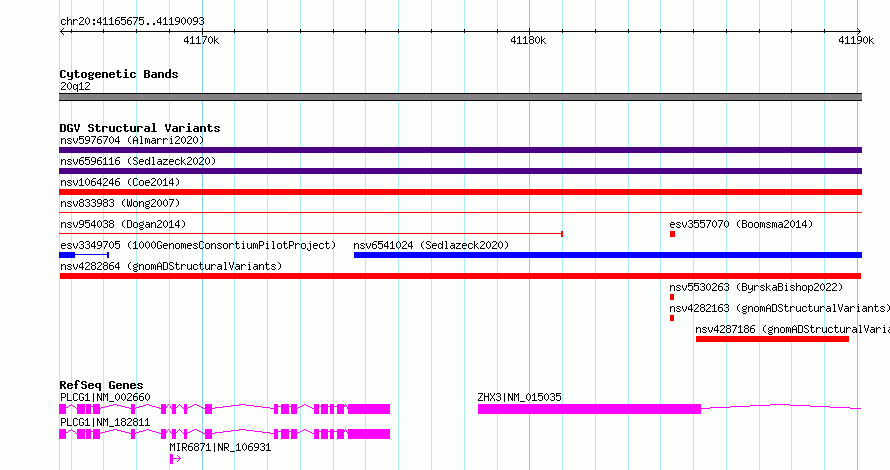Open the ZHX3|NM_015035 gene label
This screenshot has width=890, height=470.
click(x=519, y=397)
